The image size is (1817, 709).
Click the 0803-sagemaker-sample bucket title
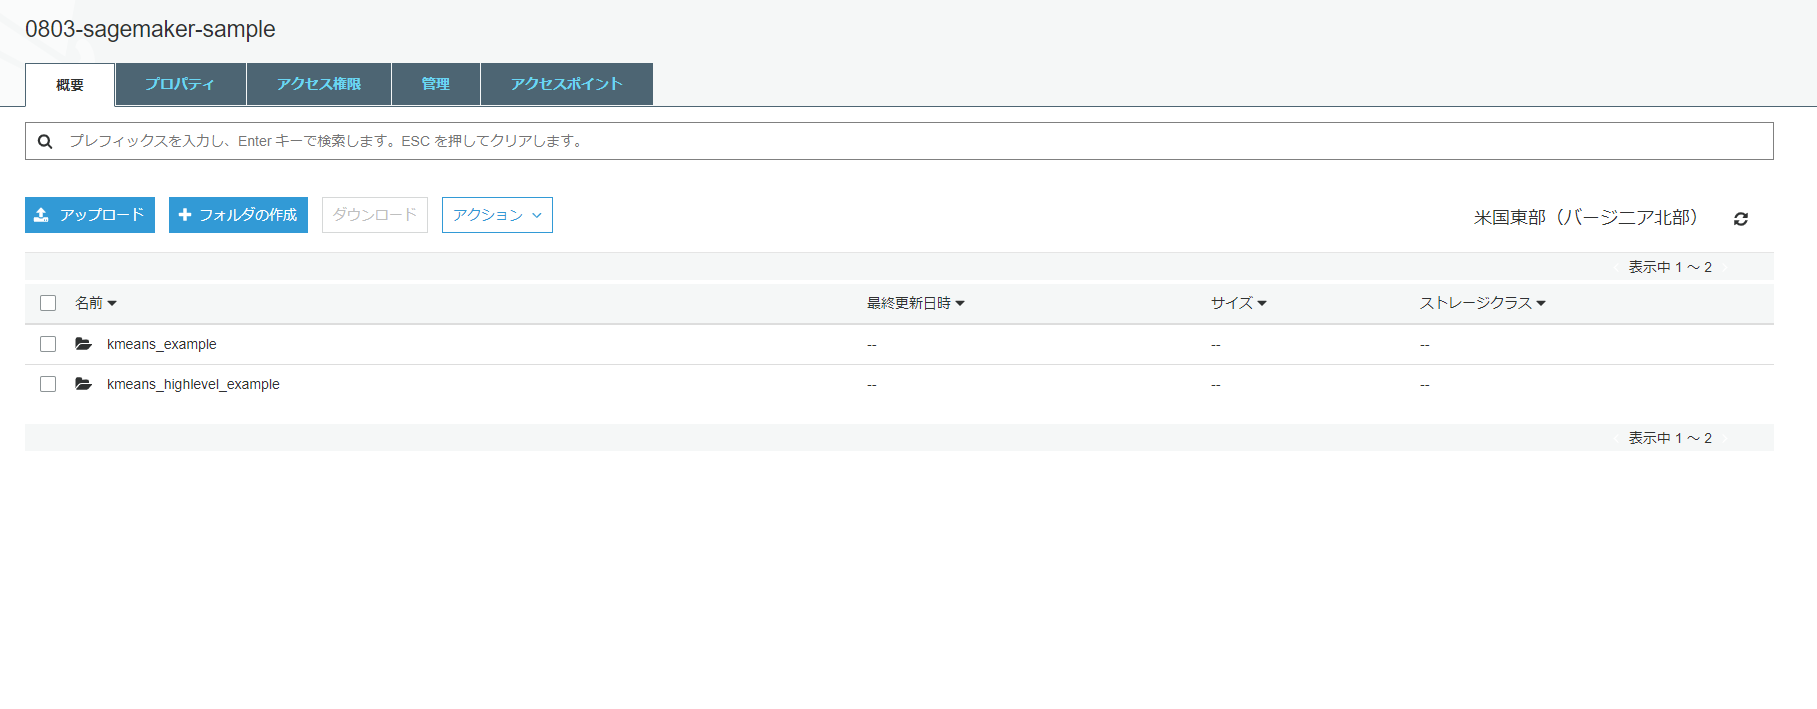150,29
